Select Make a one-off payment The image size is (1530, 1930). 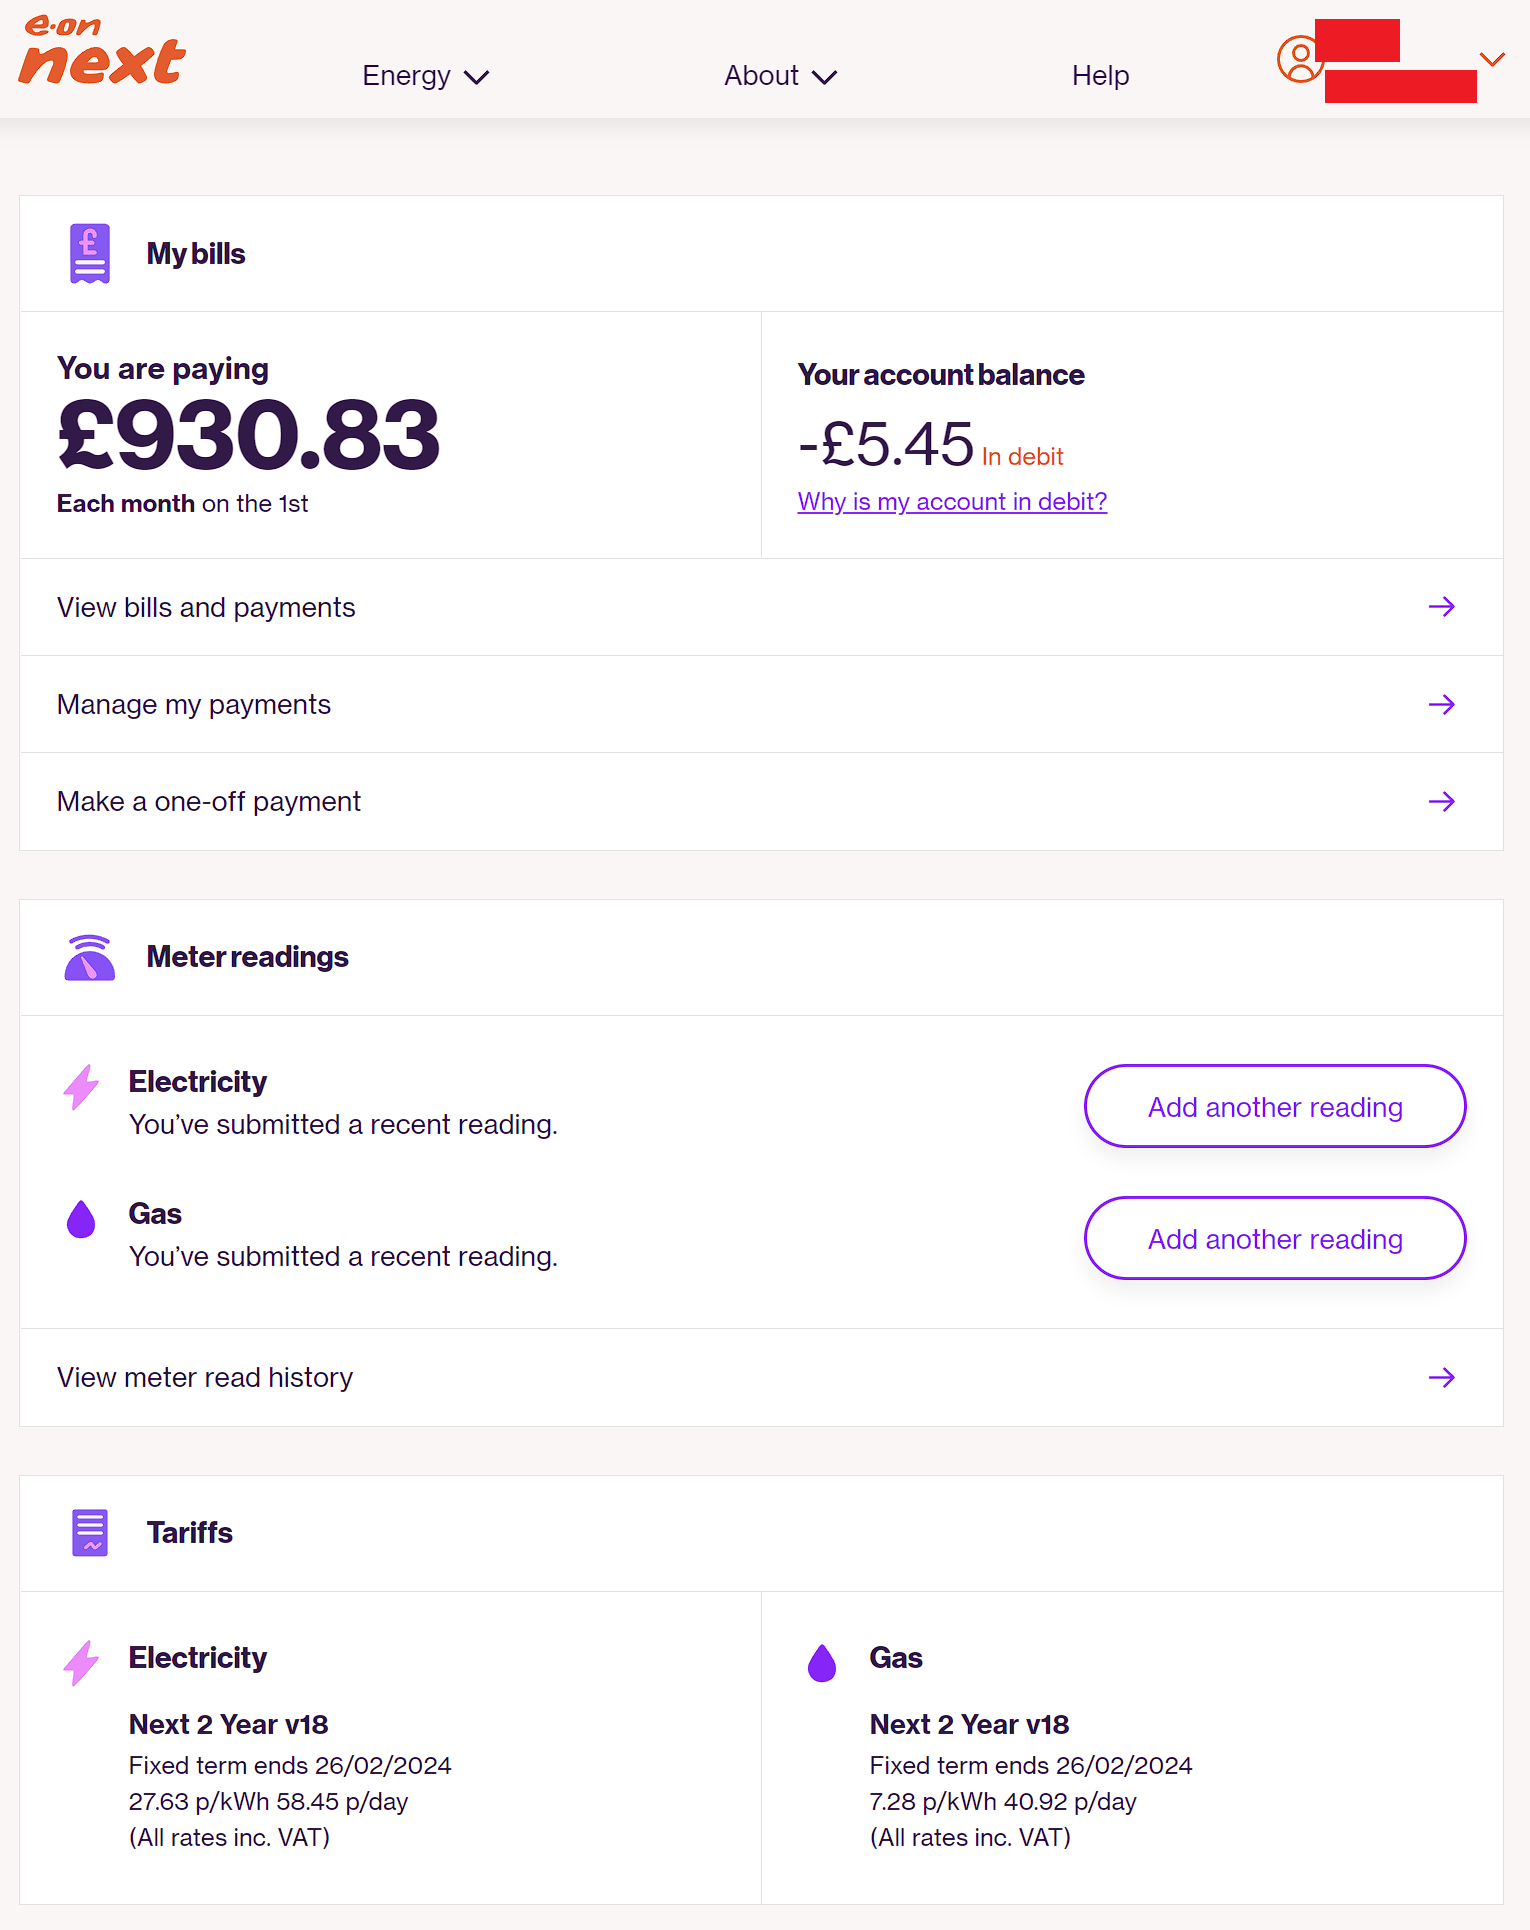[209, 802]
